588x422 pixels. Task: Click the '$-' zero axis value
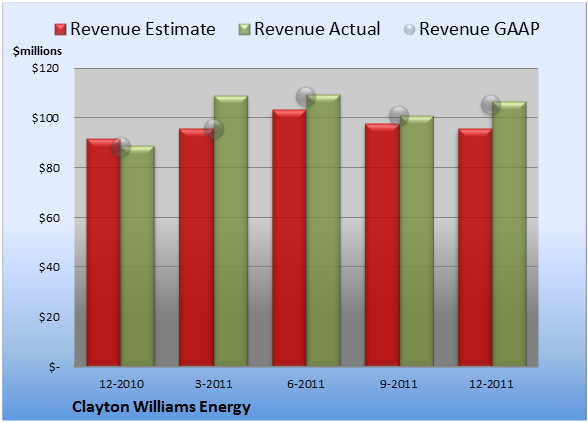click(x=54, y=366)
